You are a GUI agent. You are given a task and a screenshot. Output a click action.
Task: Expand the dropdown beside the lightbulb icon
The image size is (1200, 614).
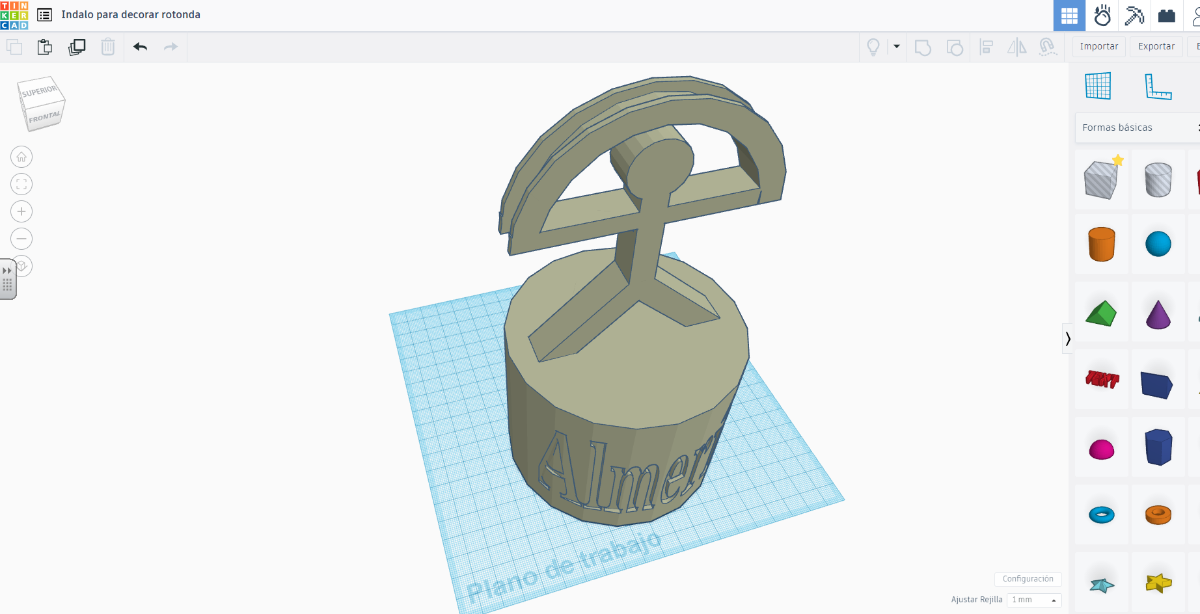[897, 46]
